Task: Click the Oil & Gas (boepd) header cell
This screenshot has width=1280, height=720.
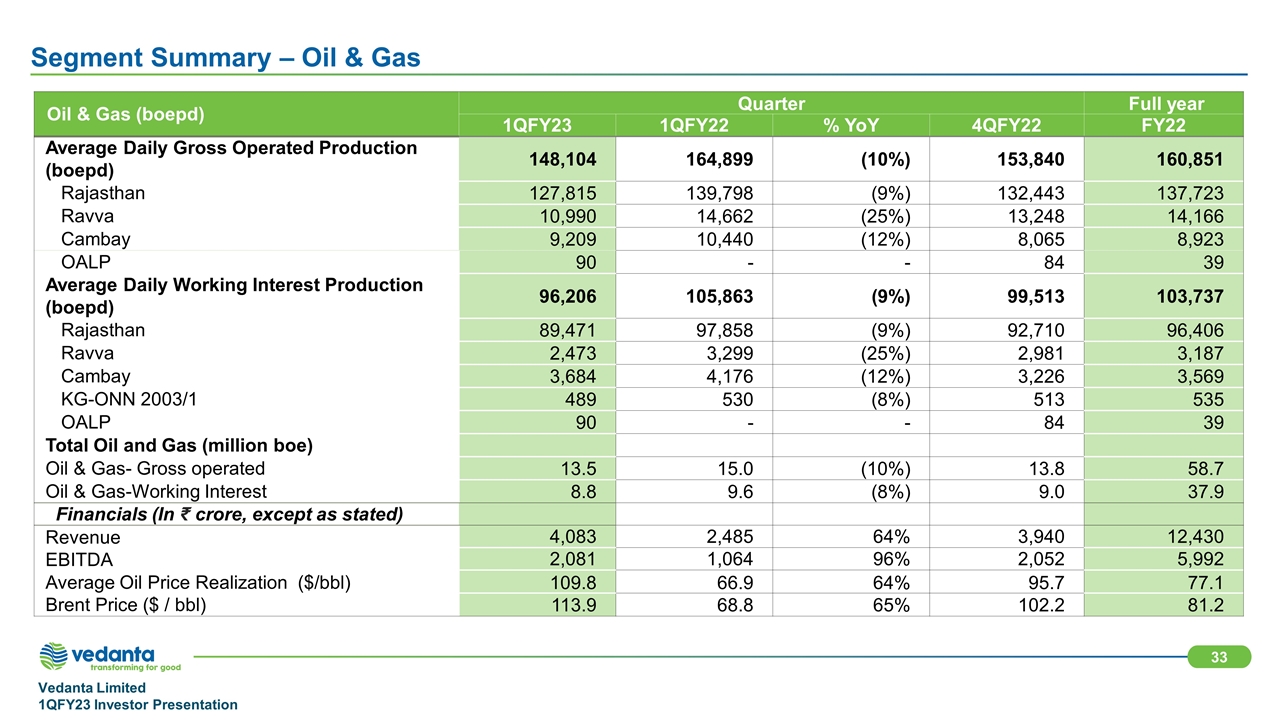Action: coord(125,114)
